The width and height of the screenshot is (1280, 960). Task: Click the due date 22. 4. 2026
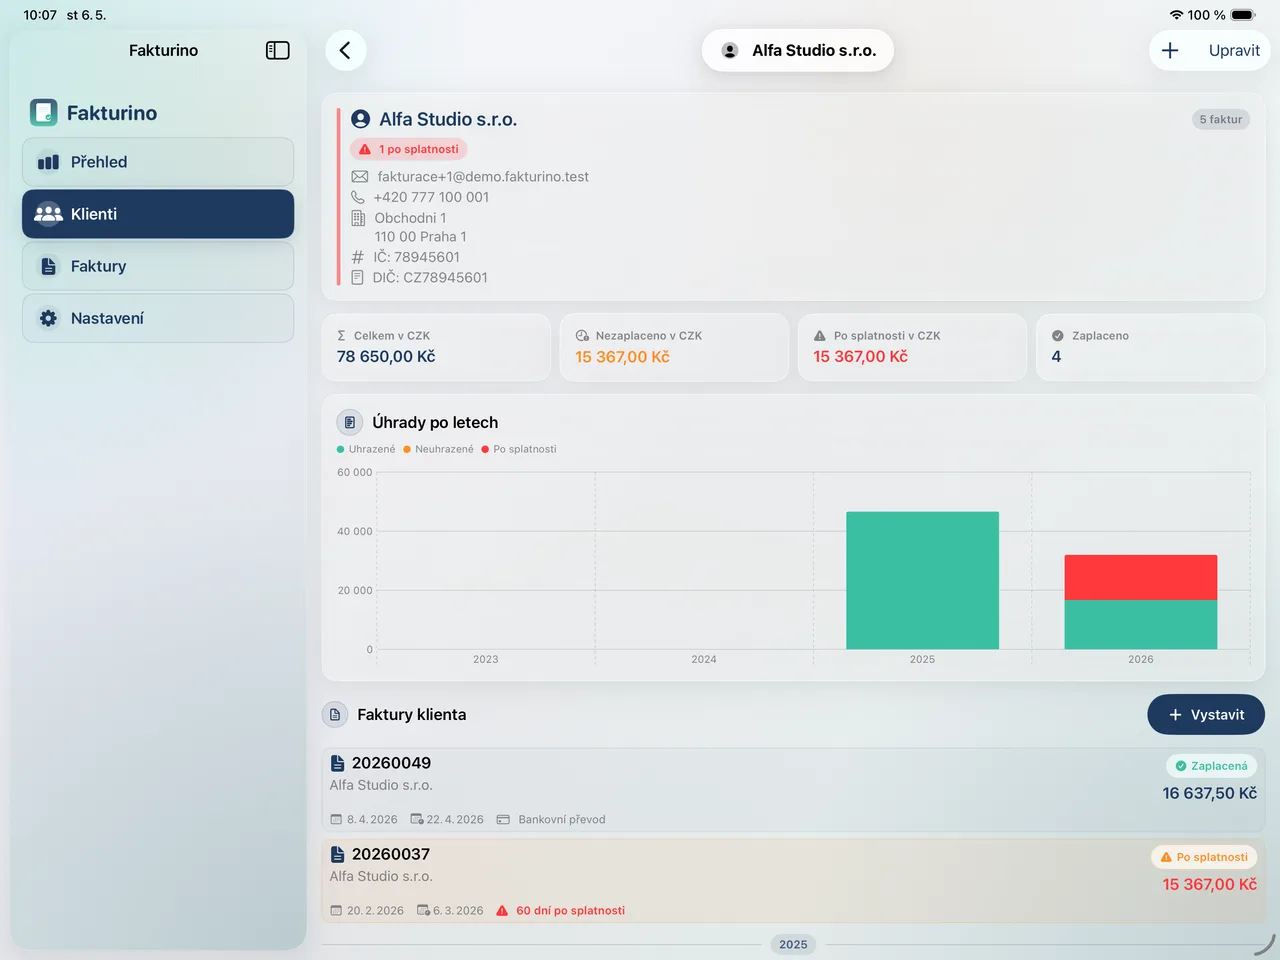point(455,819)
